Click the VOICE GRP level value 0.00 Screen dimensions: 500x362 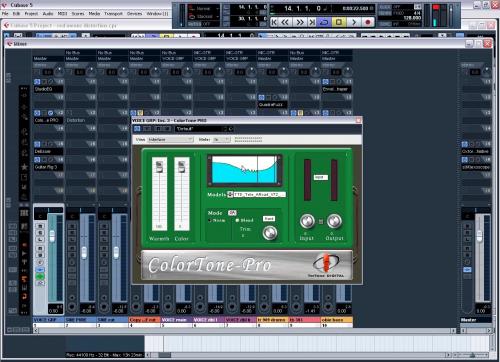54,311
